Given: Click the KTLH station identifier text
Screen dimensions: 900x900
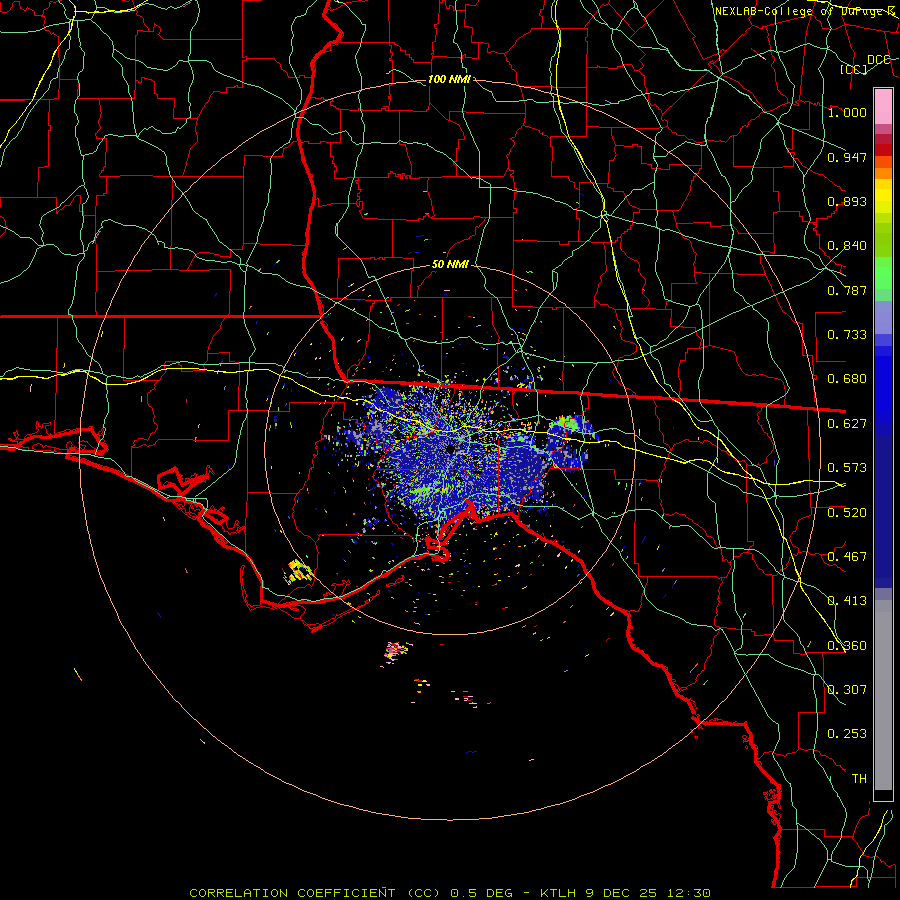Looking at the screenshot, I should coord(558,893).
